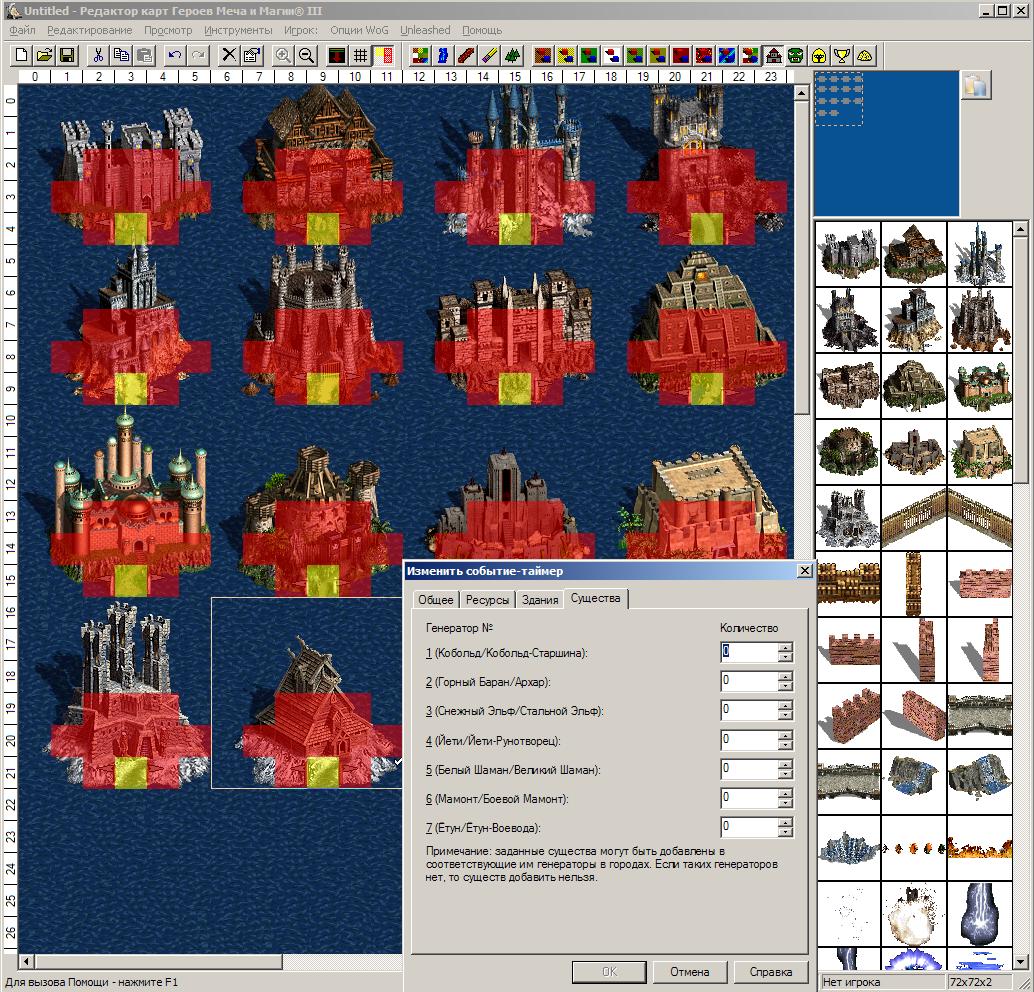Open the Опции WoG menu
This screenshot has width=1034, height=992.
359,30
